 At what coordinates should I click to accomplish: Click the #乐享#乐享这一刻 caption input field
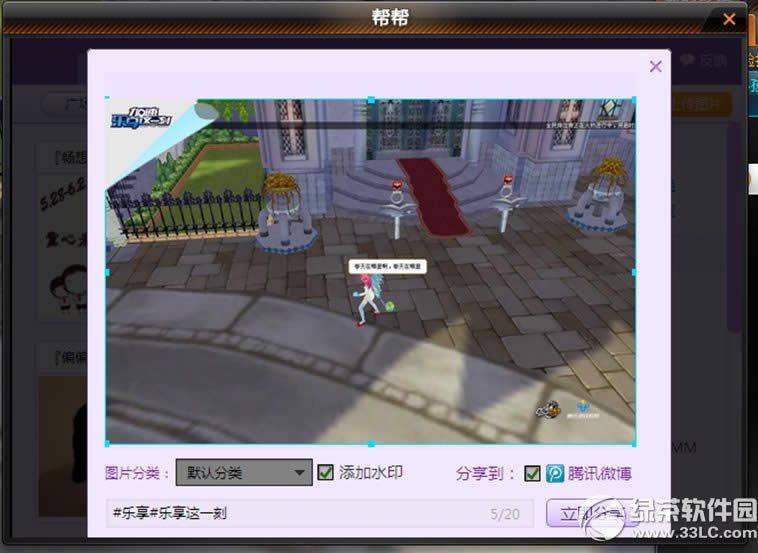click(320, 513)
